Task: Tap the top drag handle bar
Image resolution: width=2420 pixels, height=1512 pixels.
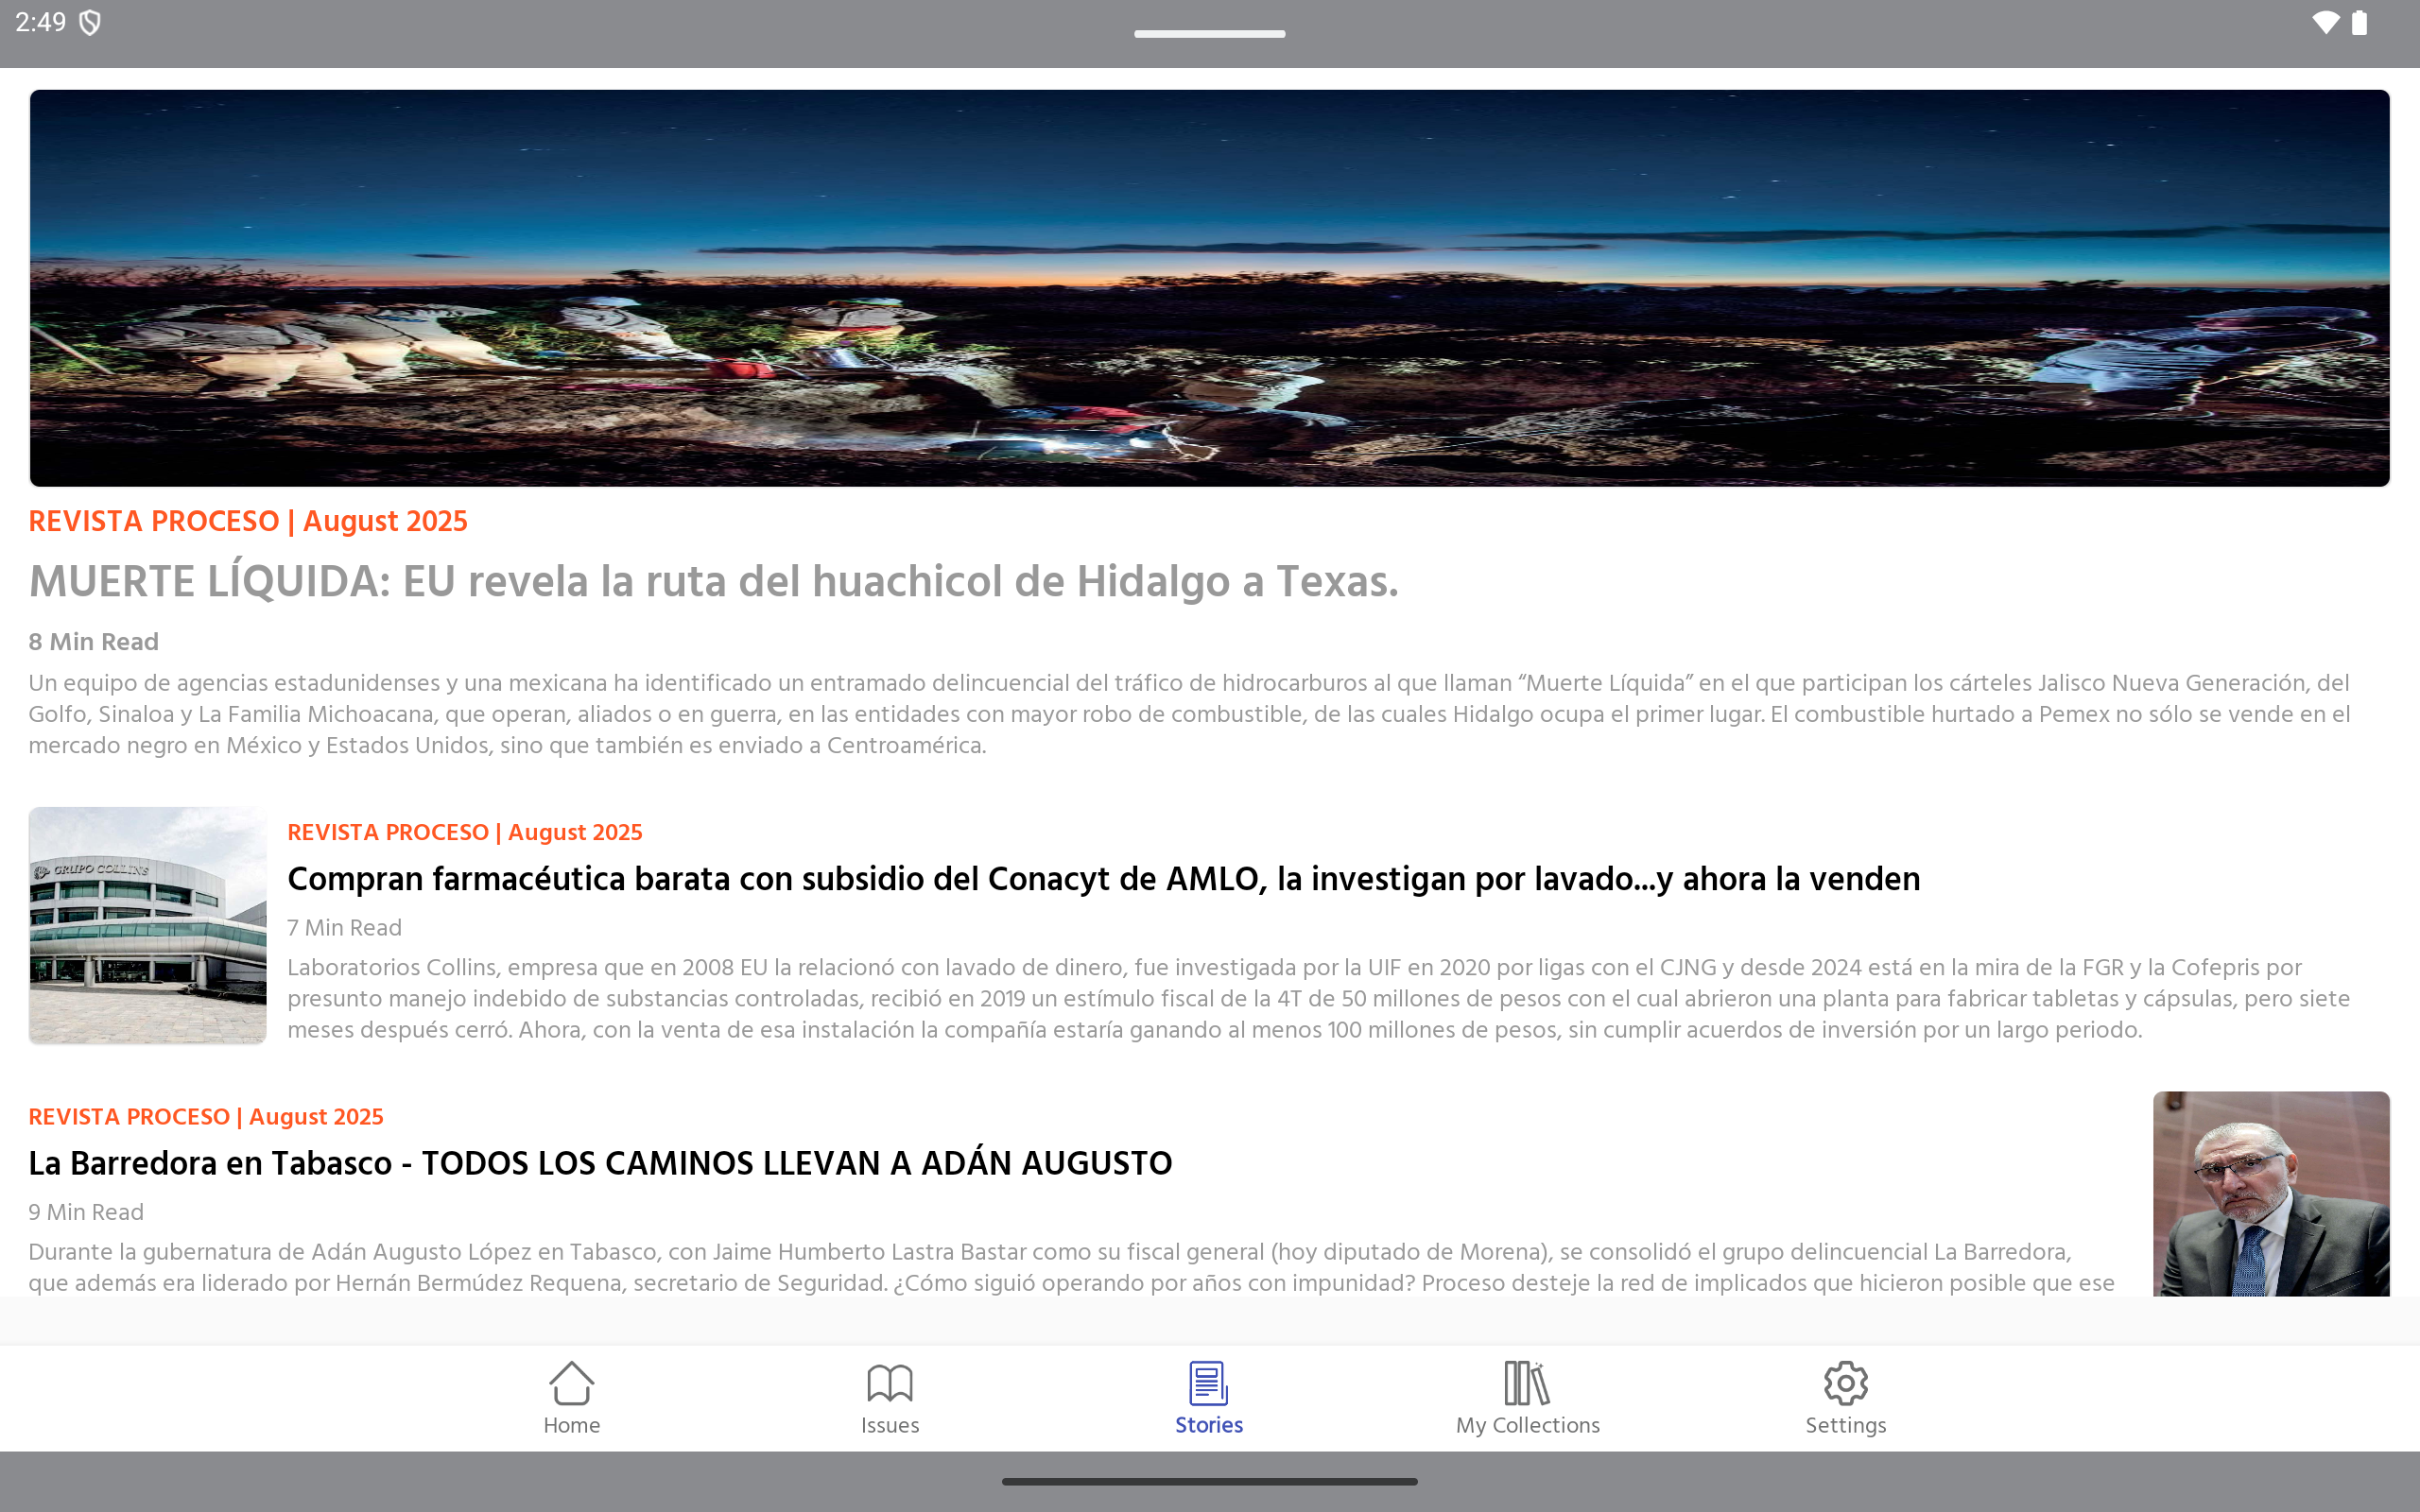Action: (1209, 34)
